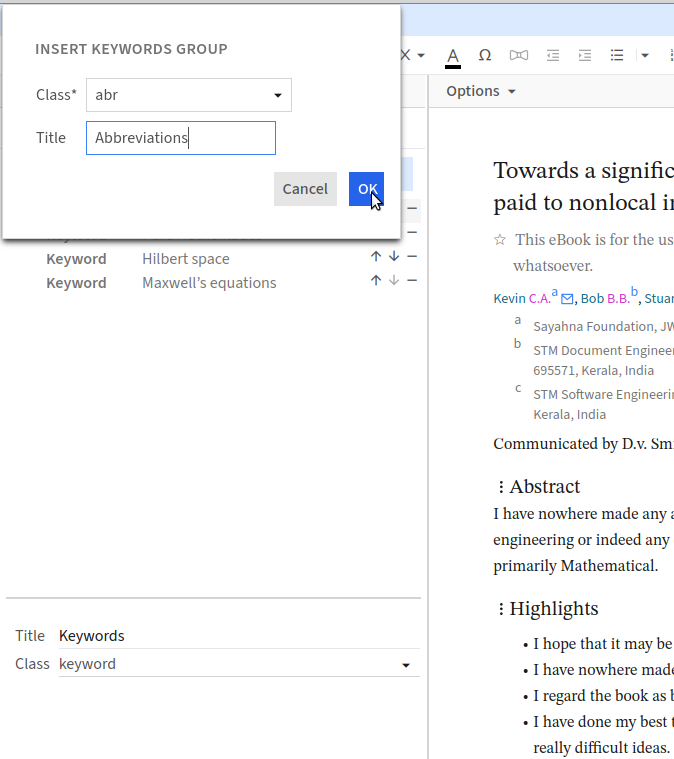Image resolution: width=674 pixels, height=759 pixels.
Task: Move Maxwell's equations keyword up
Action: point(376,281)
